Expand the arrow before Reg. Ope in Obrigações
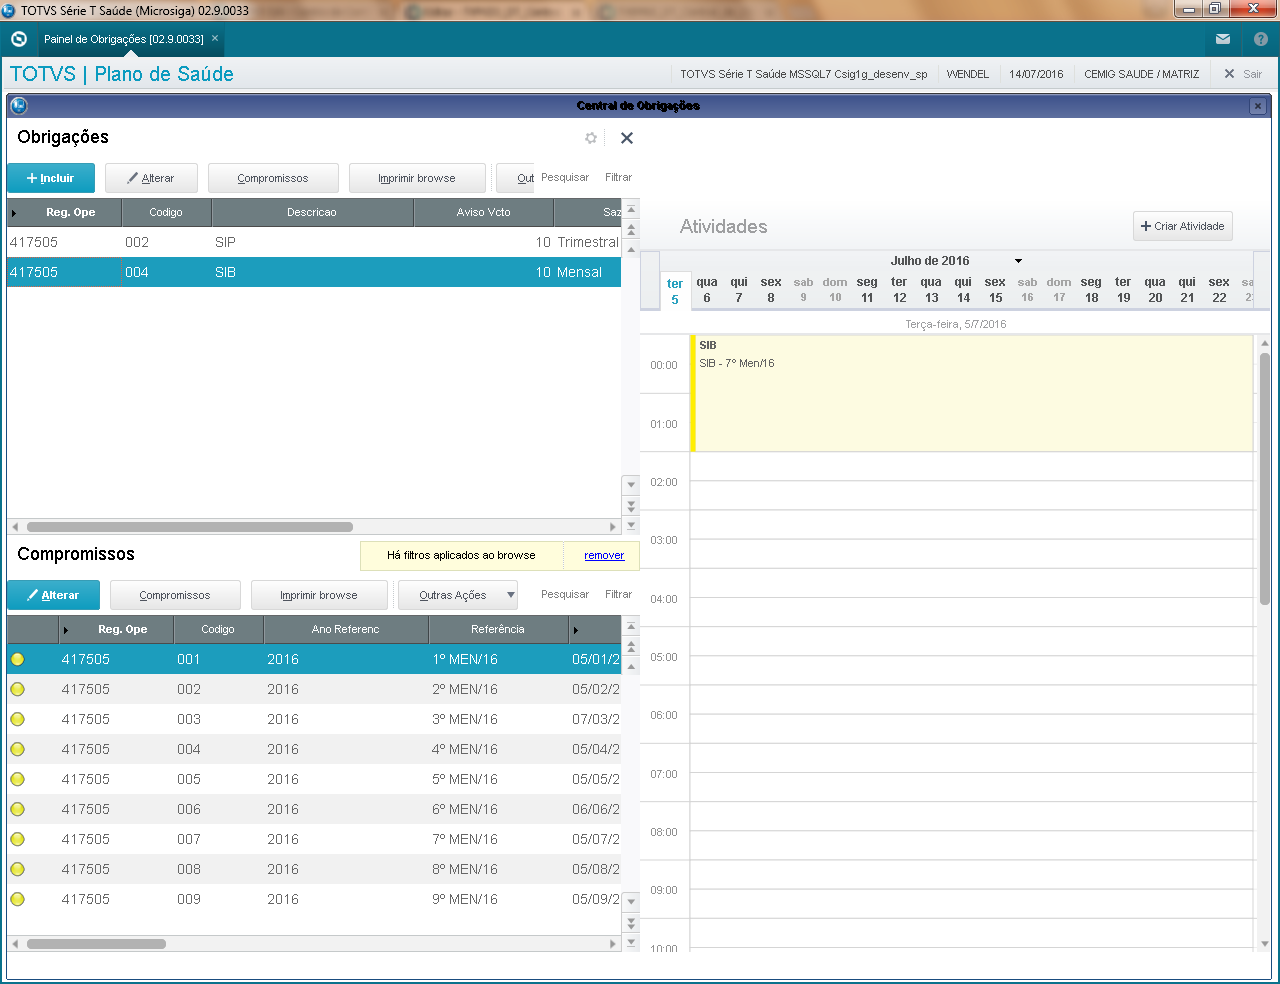 [14, 213]
